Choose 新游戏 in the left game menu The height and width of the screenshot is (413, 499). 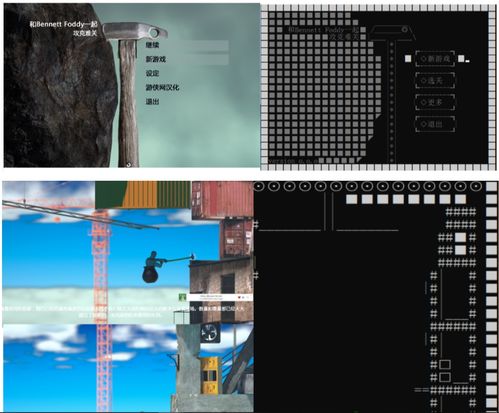(155, 59)
